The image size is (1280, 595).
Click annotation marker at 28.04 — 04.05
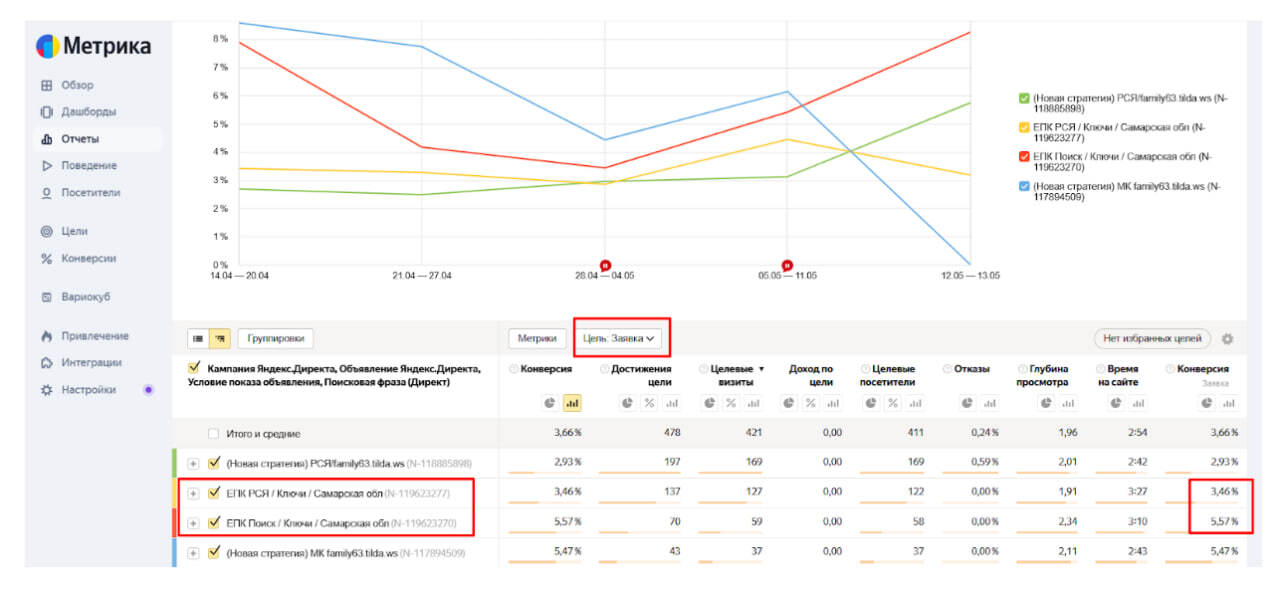click(605, 265)
